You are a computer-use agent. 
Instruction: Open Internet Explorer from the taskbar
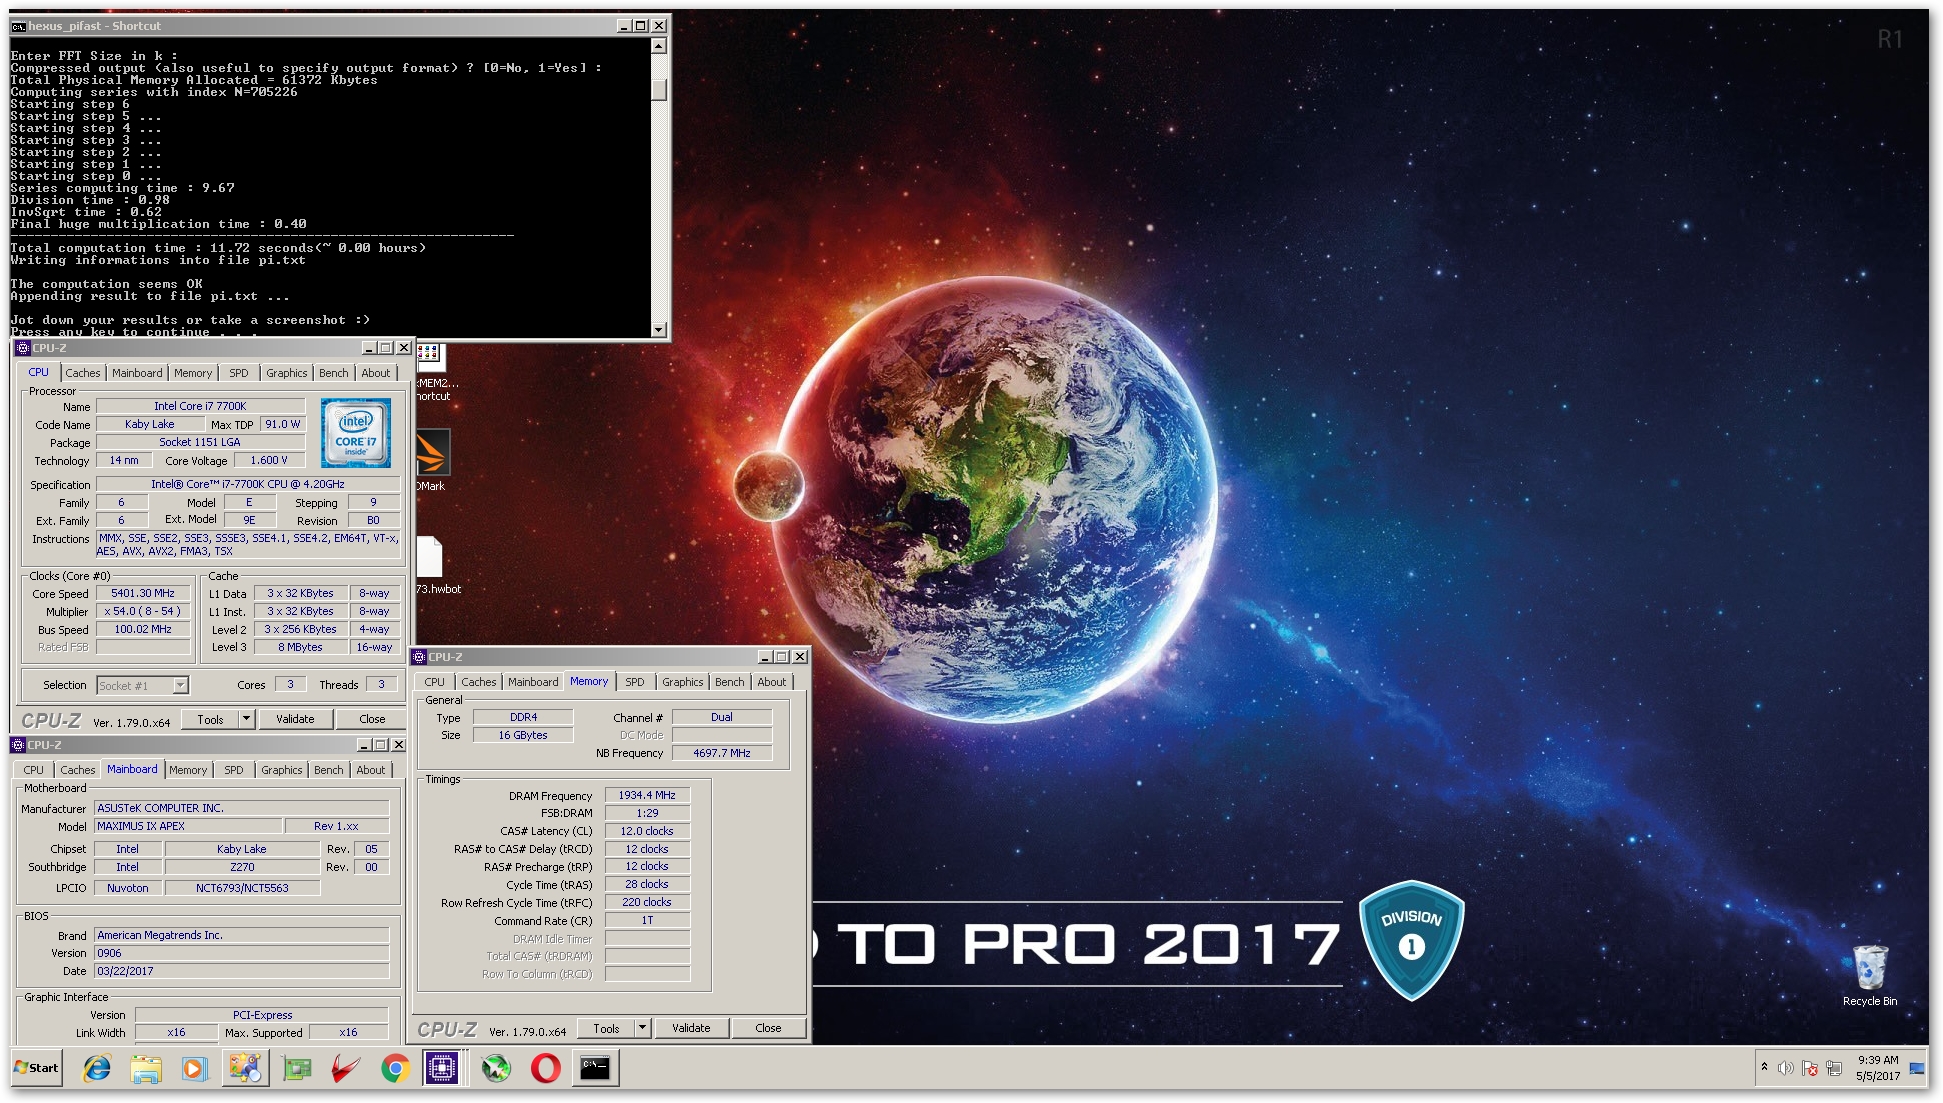click(96, 1068)
